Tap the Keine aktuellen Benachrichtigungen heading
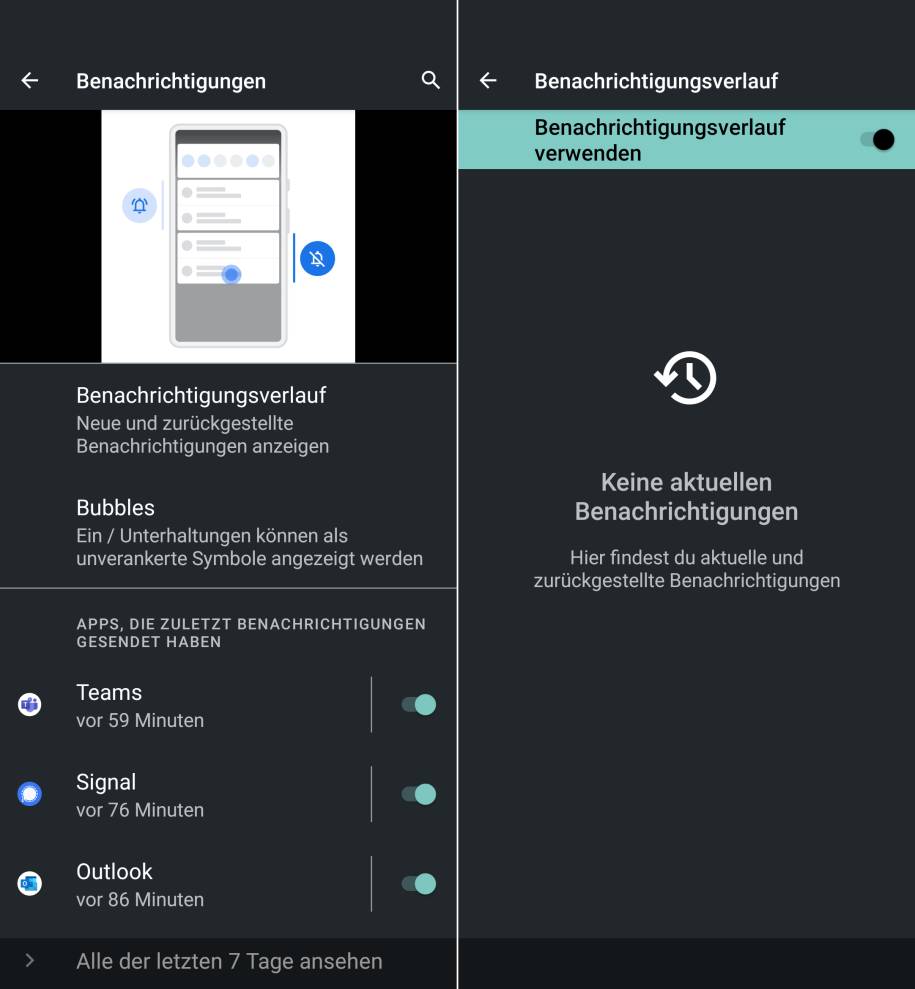Image resolution: width=915 pixels, height=989 pixels. pos(686,497)
